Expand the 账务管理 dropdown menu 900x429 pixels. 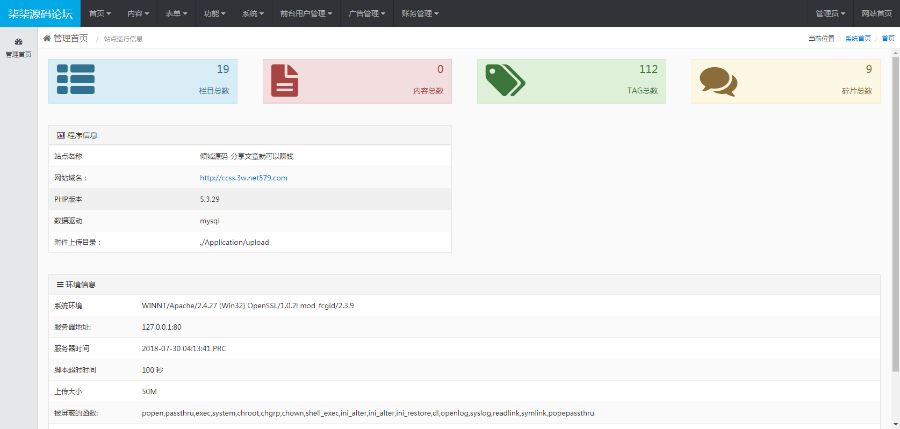421,13
